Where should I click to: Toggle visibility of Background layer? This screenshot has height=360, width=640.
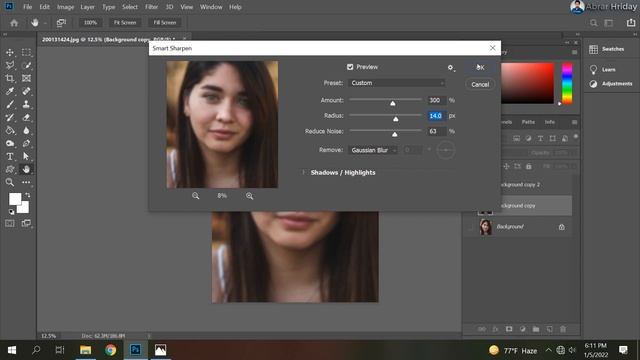tap(470, 227)
